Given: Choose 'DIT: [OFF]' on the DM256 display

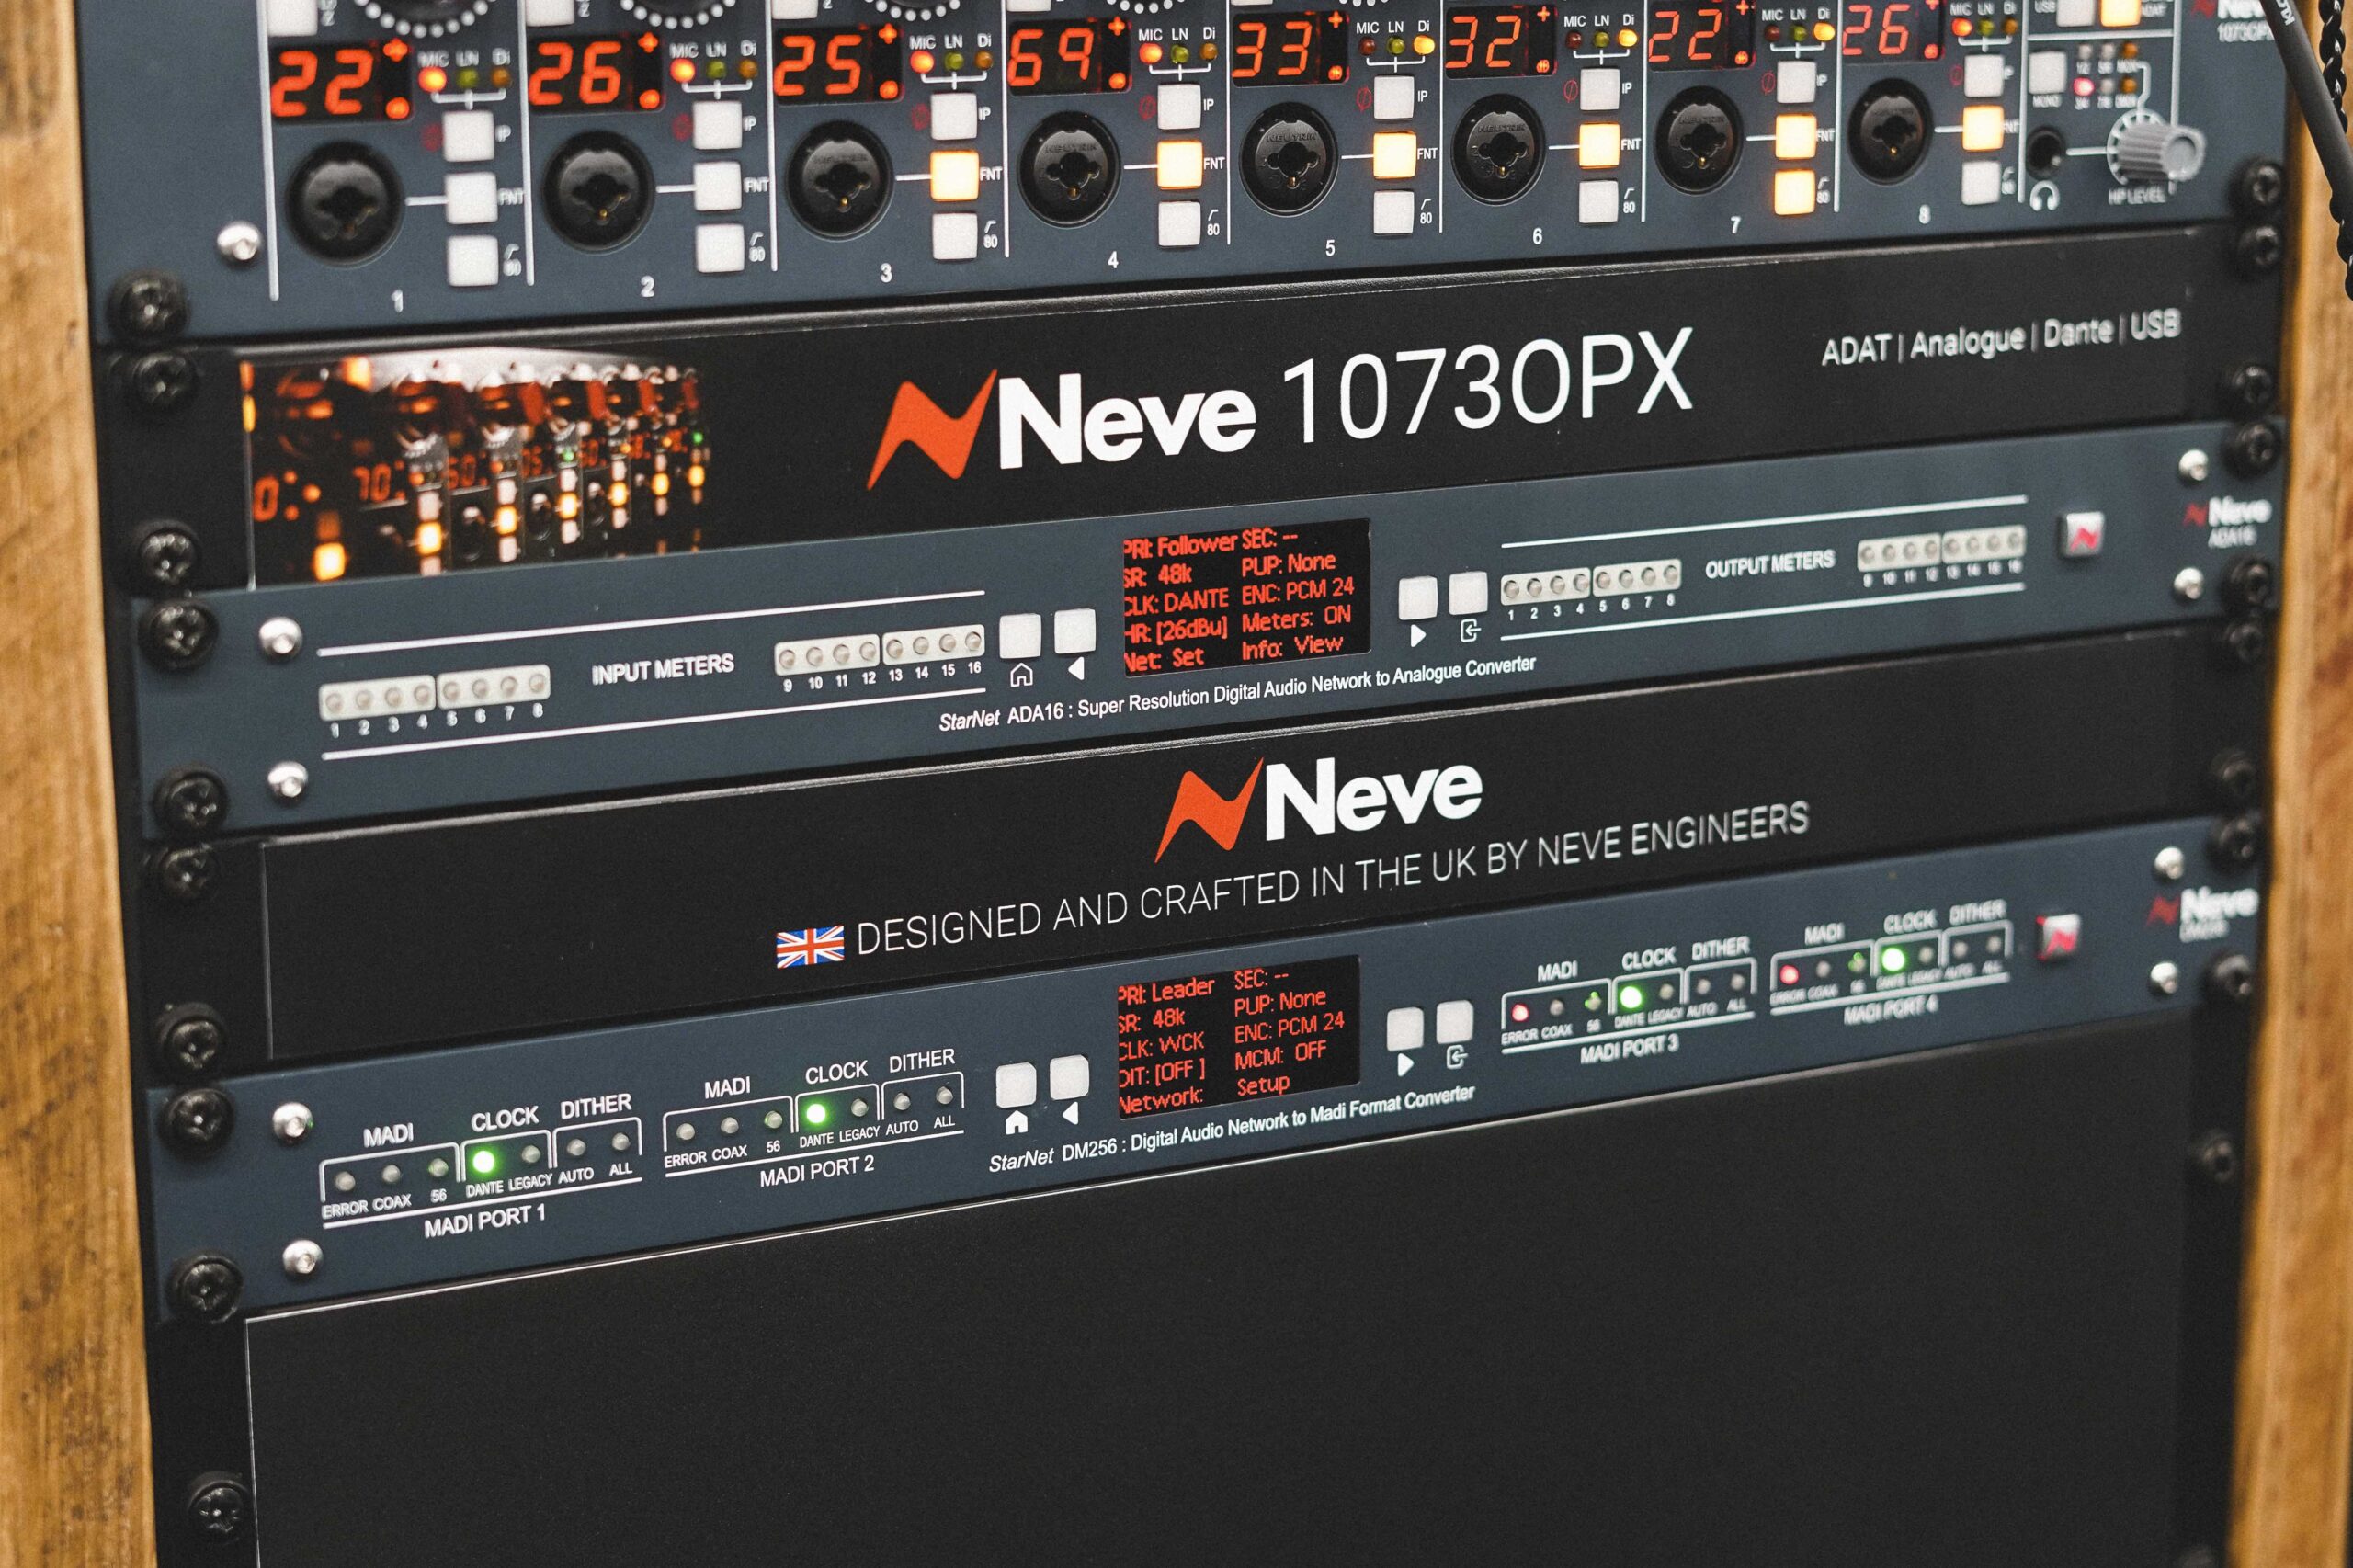Looking at the screenshot, I should 1163,1073.
